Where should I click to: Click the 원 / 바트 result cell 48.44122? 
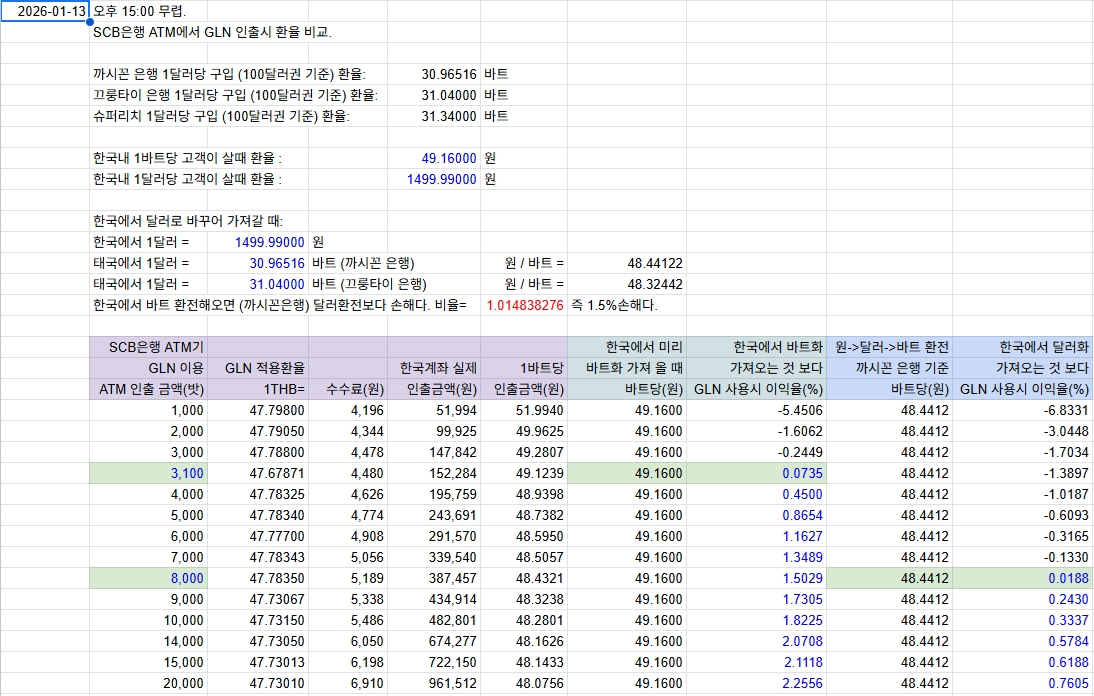pos(655,263)
